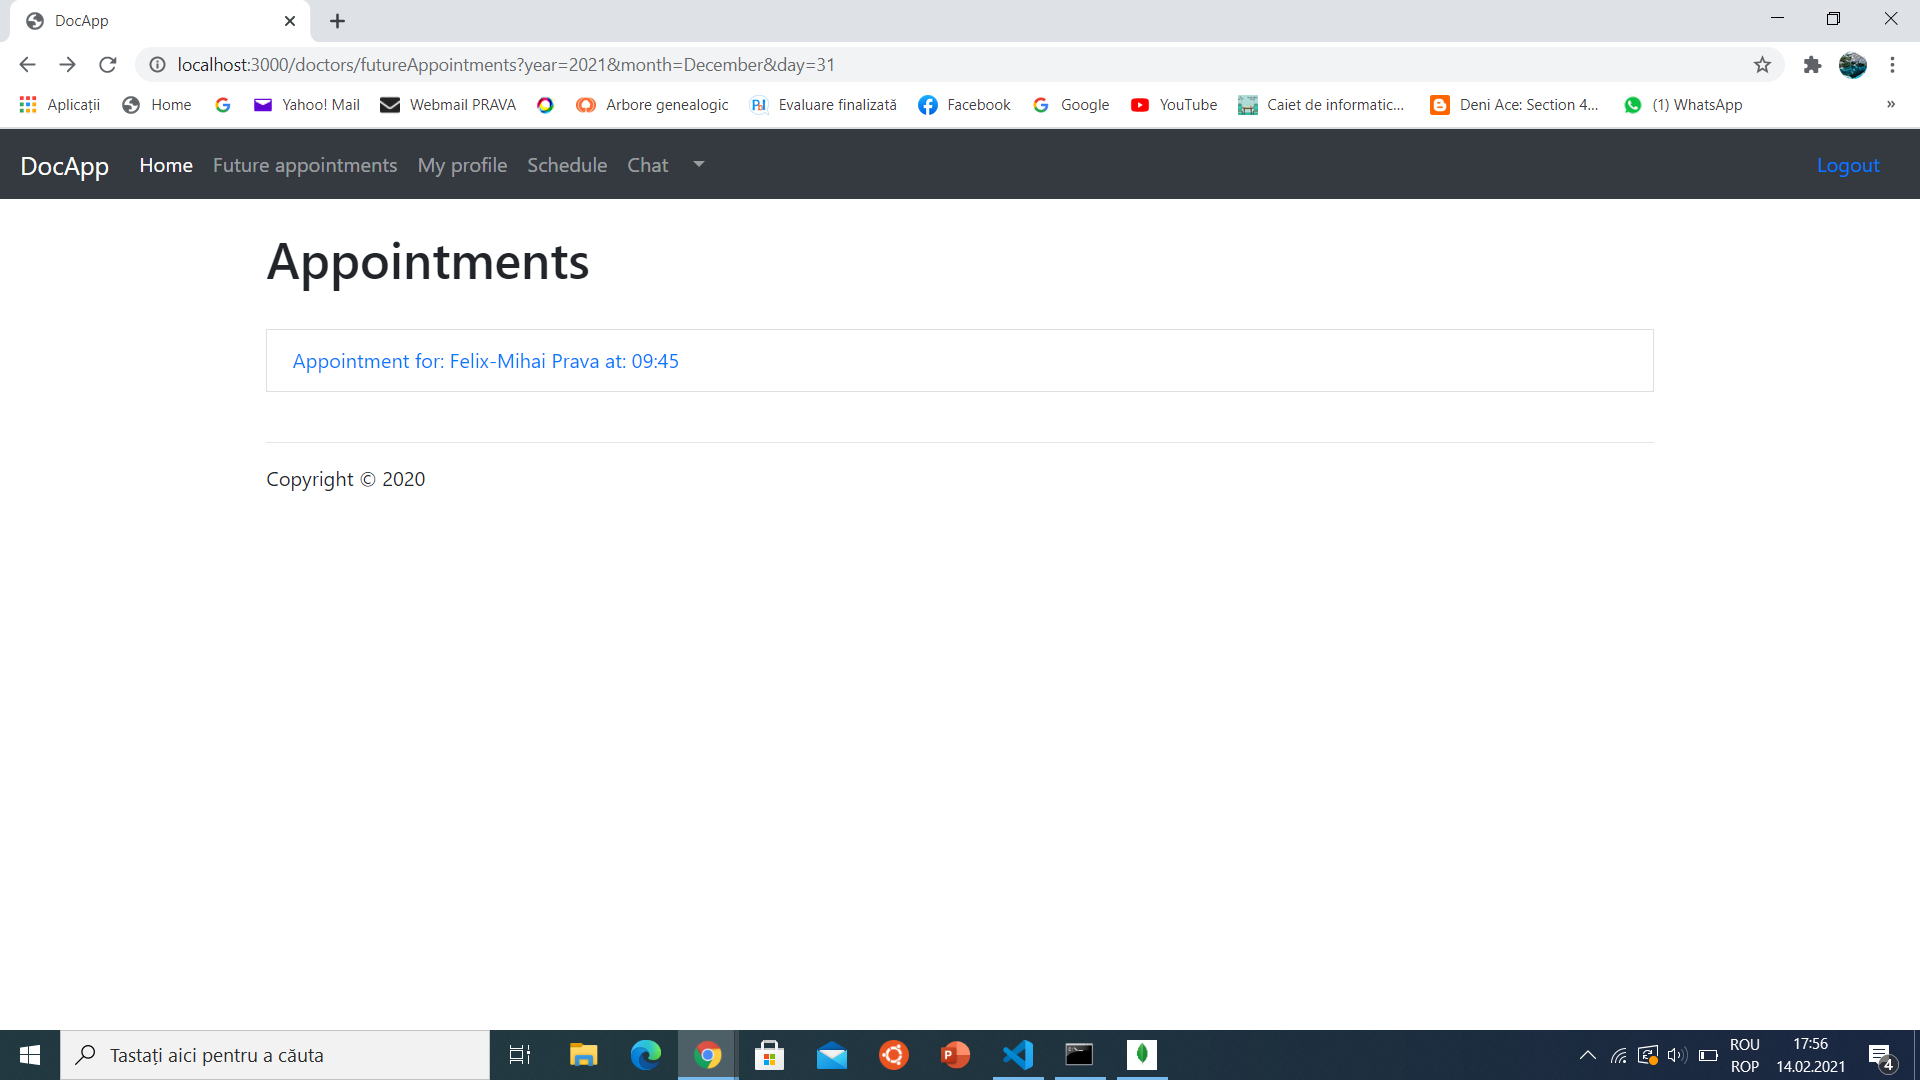
Task: Open Microsoft Store from the taskbar
Action: pyautogui.click(x=769, y=1054)
